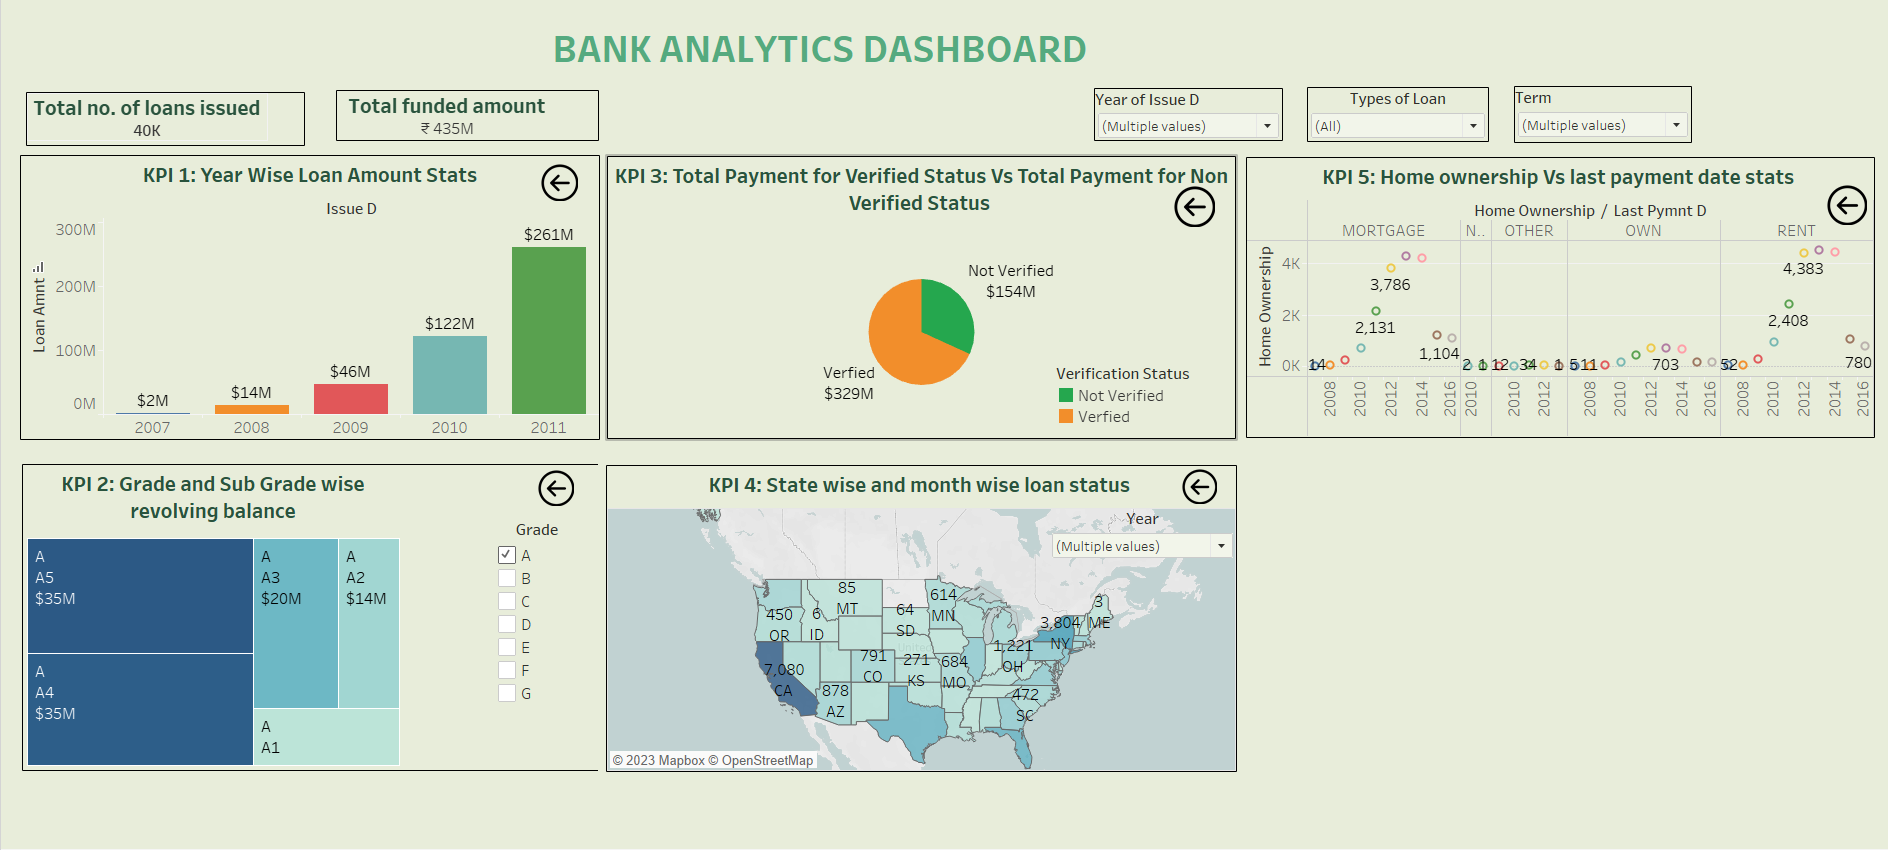The image size is (1888, 850).
Task: Click the back arrow in KPI 3 panel
Action: pyautogui.click(x=1194, y=207)
